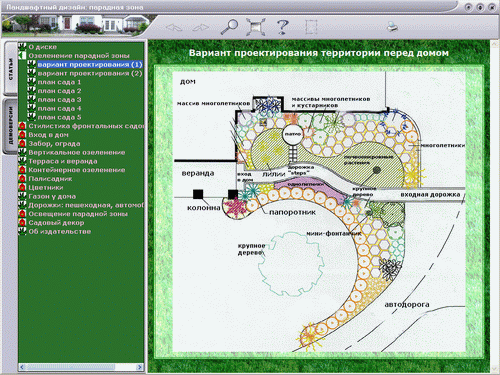Click the back navigation arrow
The image size is (500, 375).
174,27
